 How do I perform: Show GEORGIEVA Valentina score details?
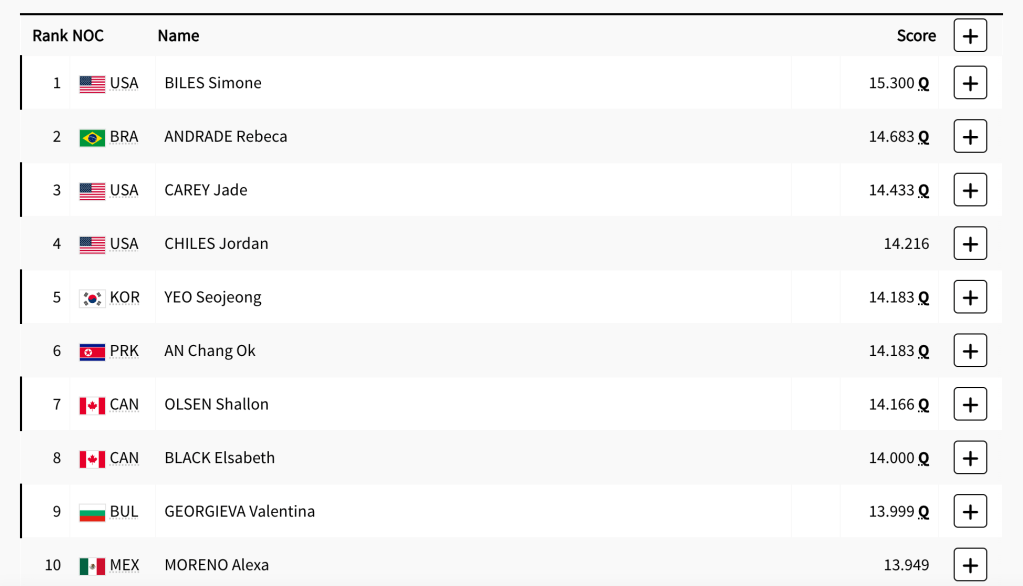point(970,512)
